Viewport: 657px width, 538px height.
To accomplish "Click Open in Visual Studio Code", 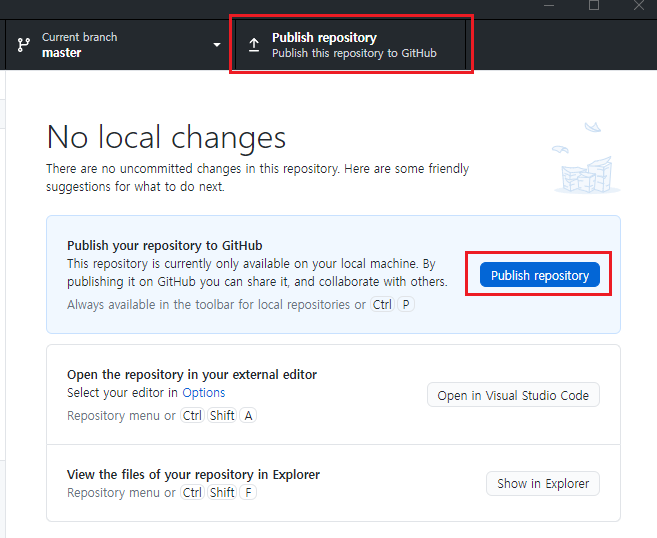I will point(513,395).
